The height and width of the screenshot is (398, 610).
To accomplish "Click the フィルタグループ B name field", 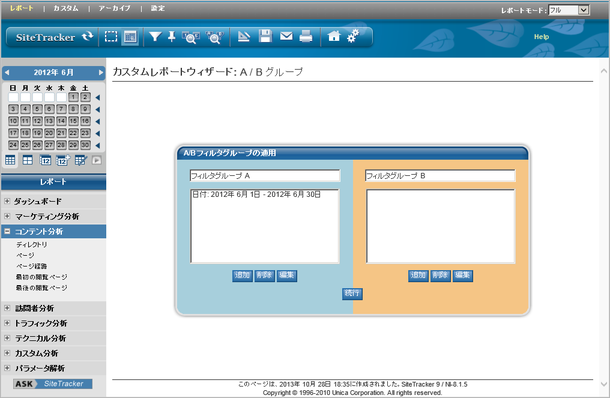I will pyautogui.click(x=440, y=176).
